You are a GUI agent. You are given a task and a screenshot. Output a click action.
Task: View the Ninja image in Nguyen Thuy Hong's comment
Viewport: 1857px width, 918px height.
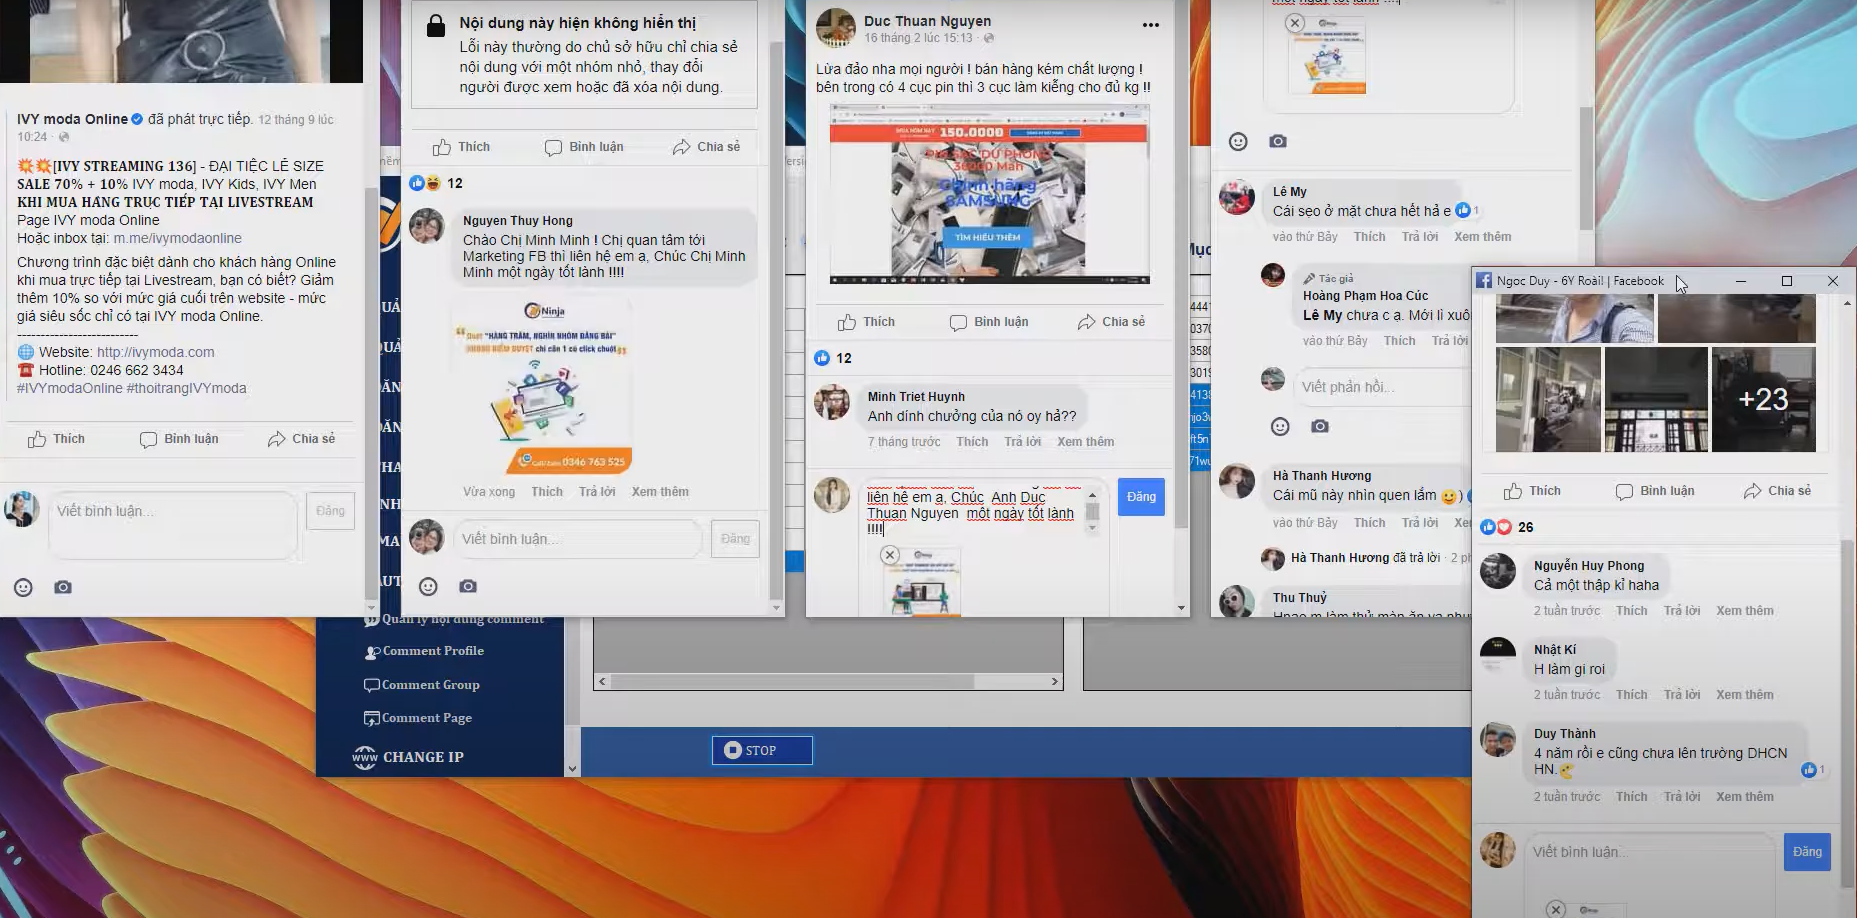coord(543,386)
